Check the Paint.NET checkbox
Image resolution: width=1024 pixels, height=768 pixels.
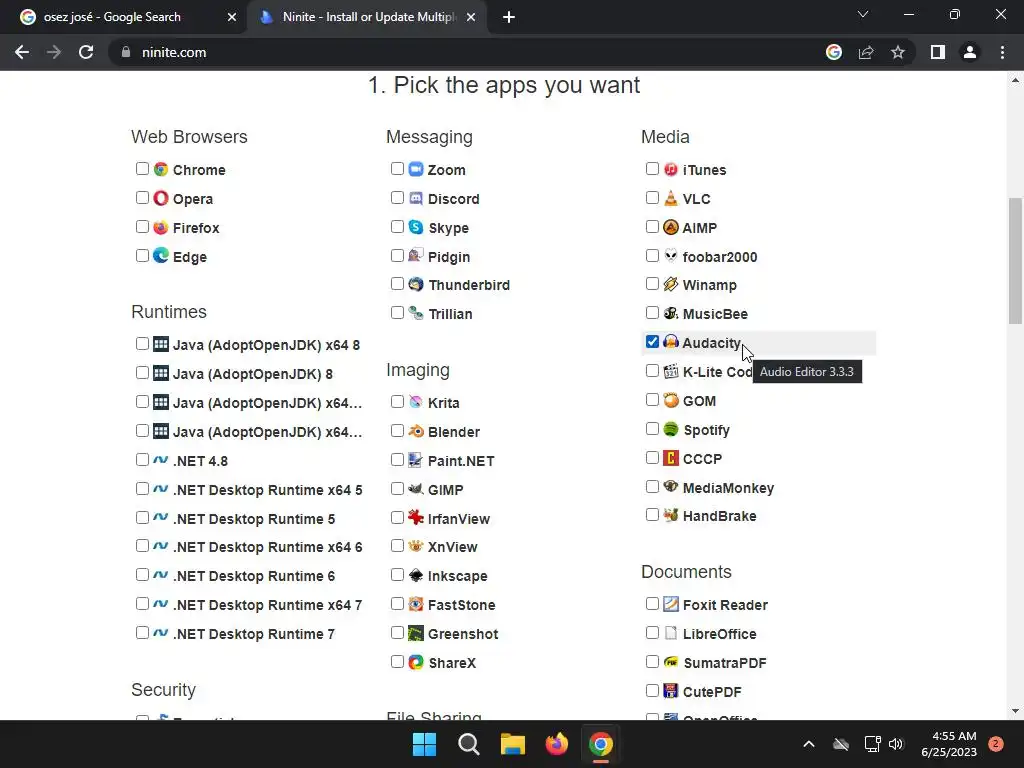pos(397,460)
